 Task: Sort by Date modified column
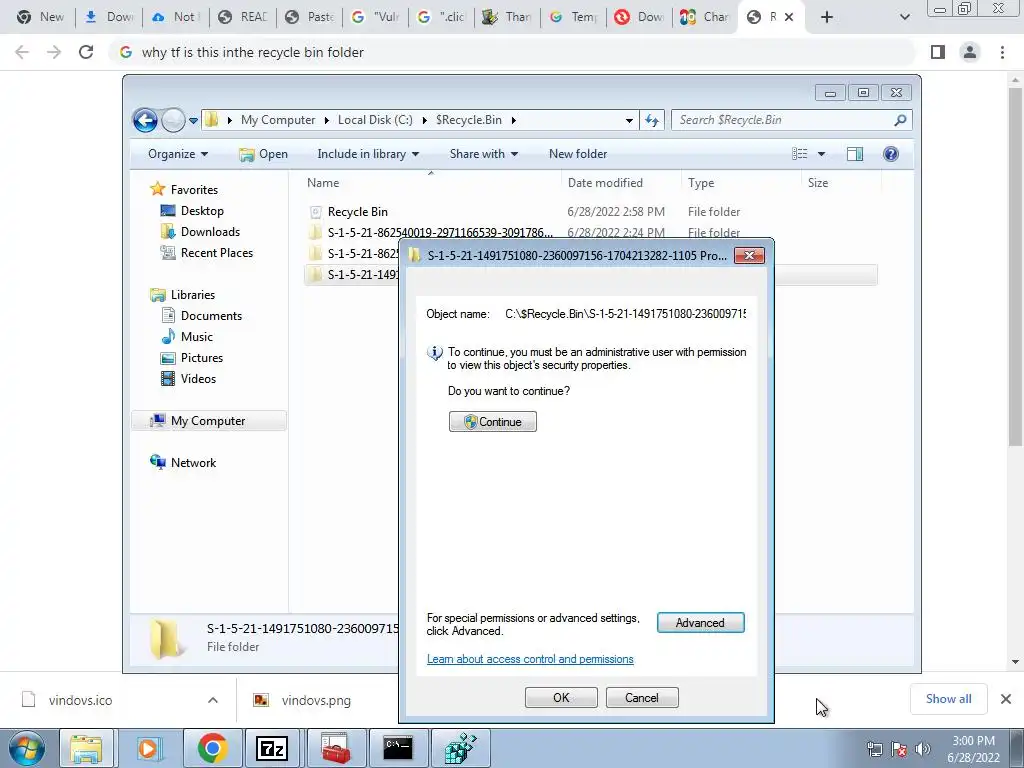(620, 183)
